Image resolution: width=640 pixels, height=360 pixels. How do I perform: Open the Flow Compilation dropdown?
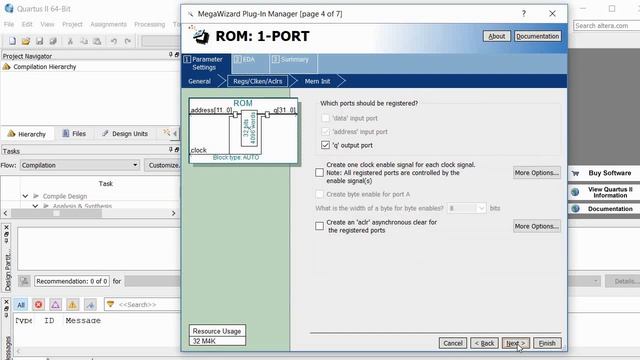point(135,165)
